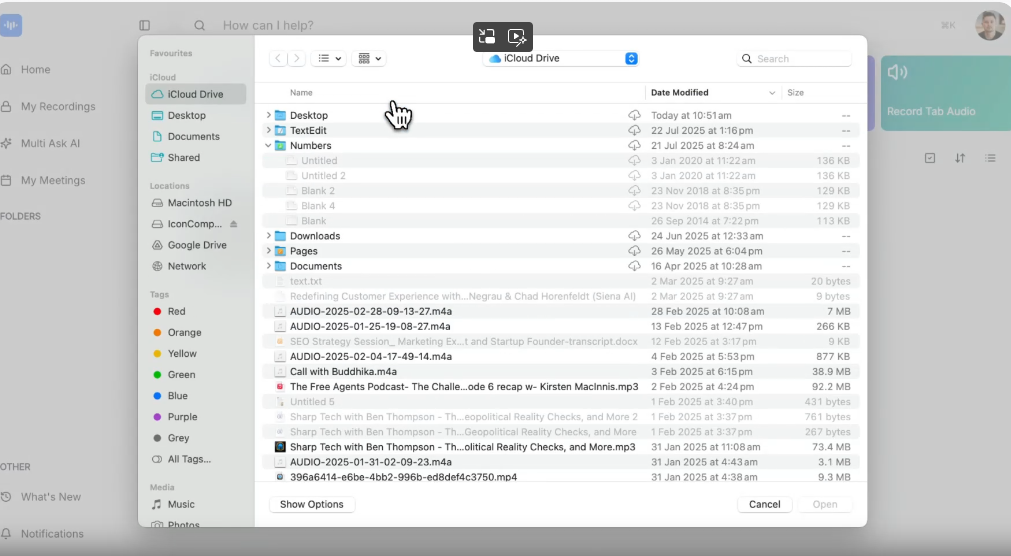Open the grid grouping dropdown menu
Screen dimensions: 1011x556
coord(370,59)
